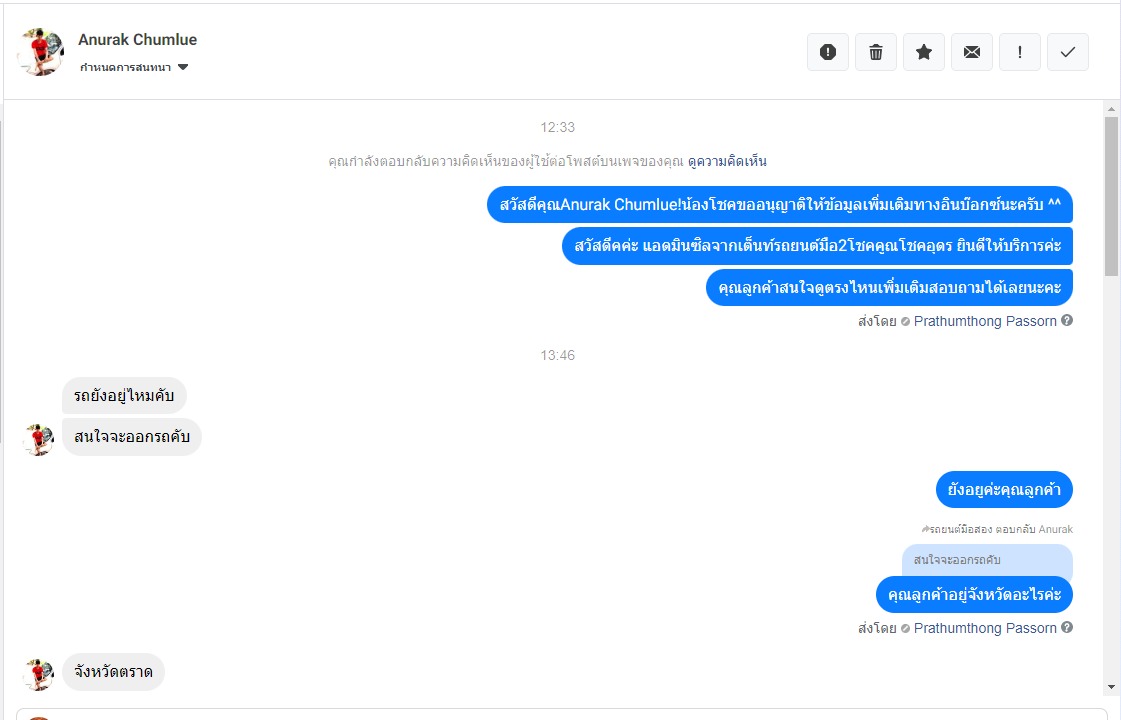Click help icon beside lower Prathumthong Passorn
1121x720 pixels.
coord(1067,627)
